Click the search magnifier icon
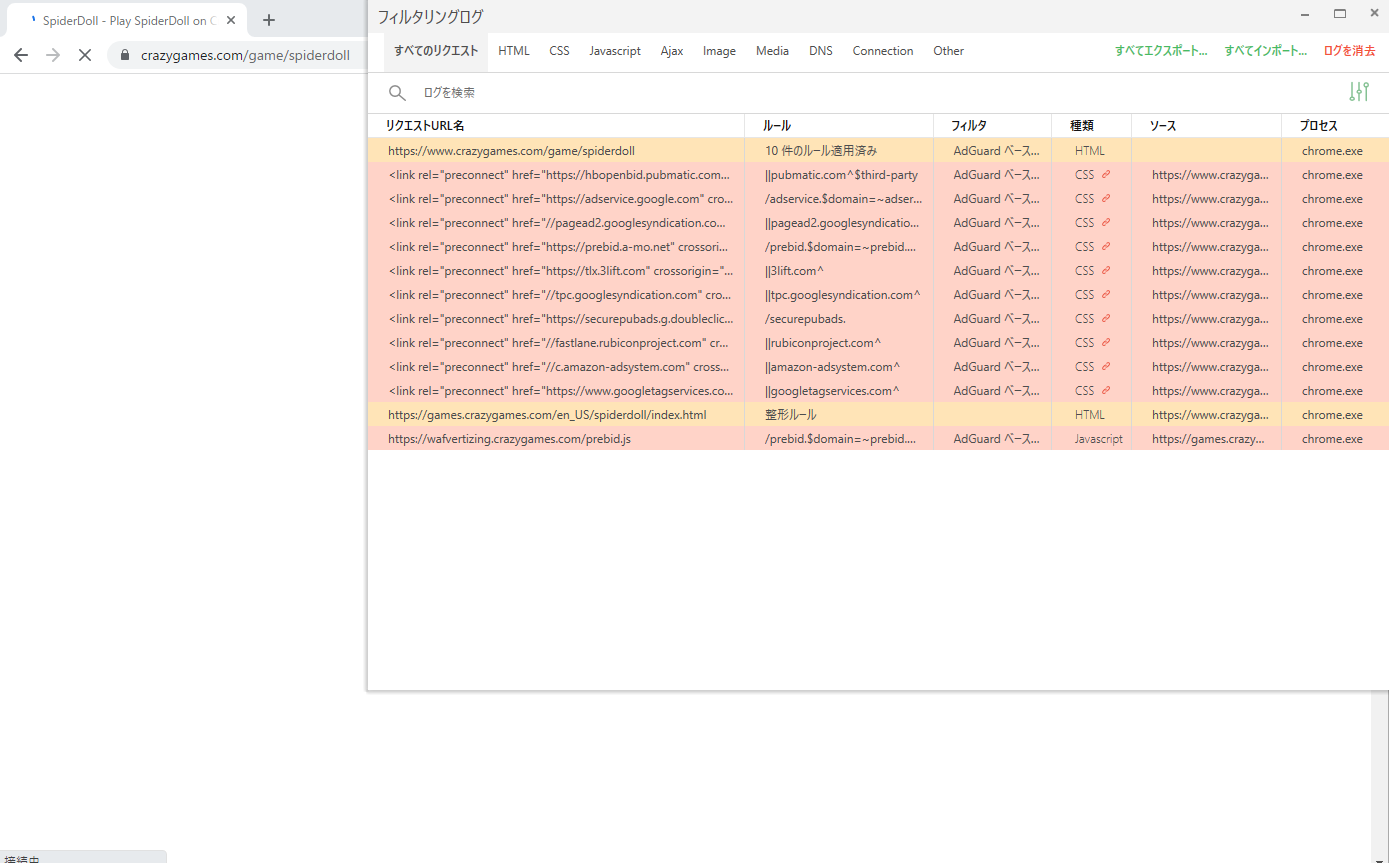The width and height of the screenshot is (1389, 863). 397,92
